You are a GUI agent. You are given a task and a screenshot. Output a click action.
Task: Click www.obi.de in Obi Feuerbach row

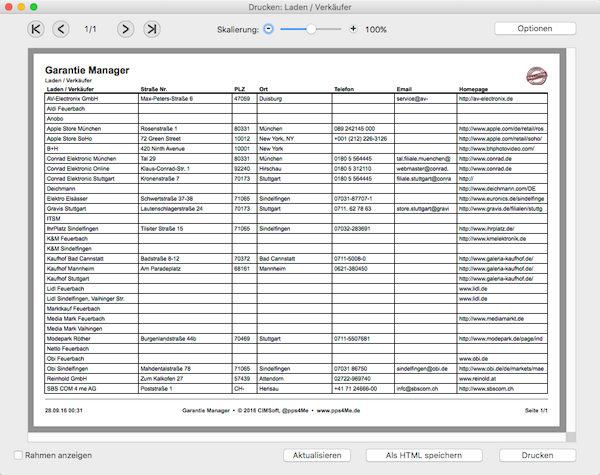[x=473, y=359]
